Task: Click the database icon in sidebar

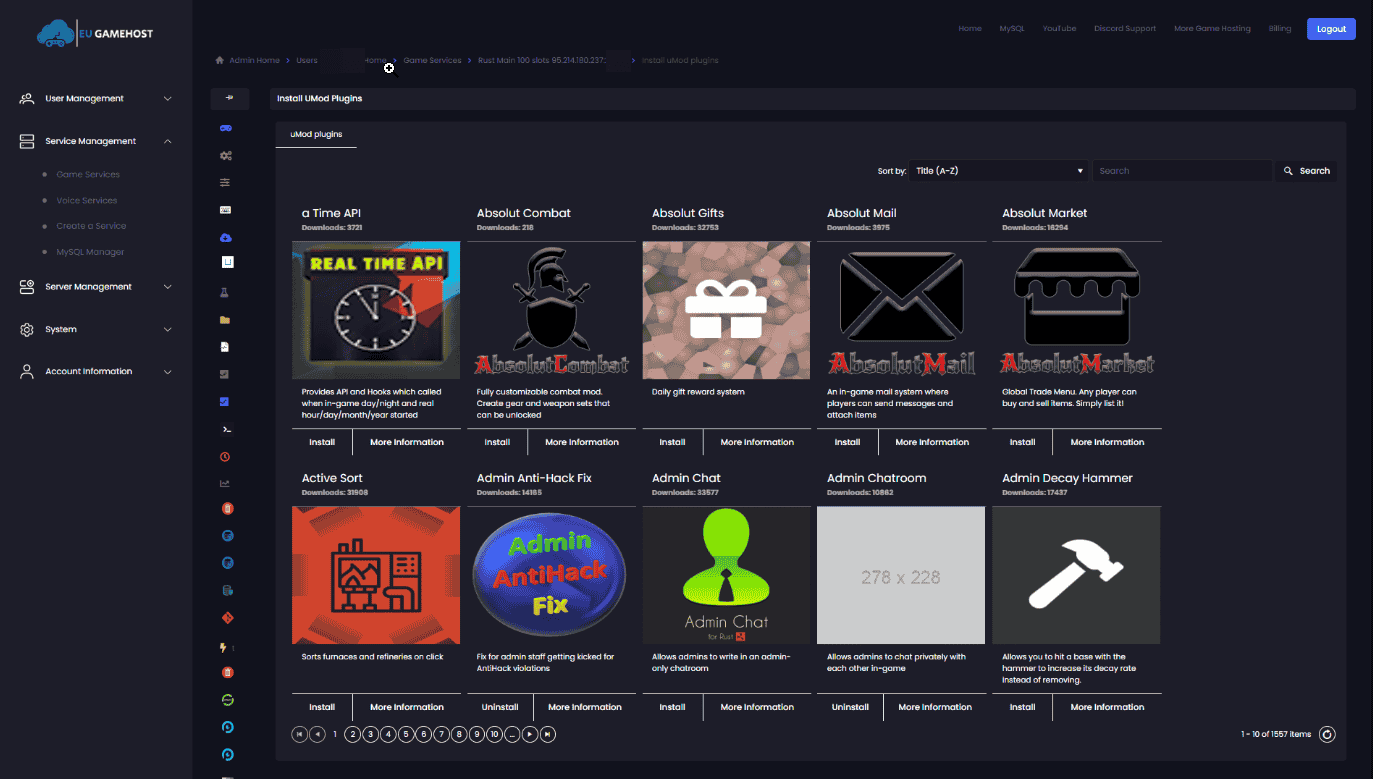Action: click(227, 591)
